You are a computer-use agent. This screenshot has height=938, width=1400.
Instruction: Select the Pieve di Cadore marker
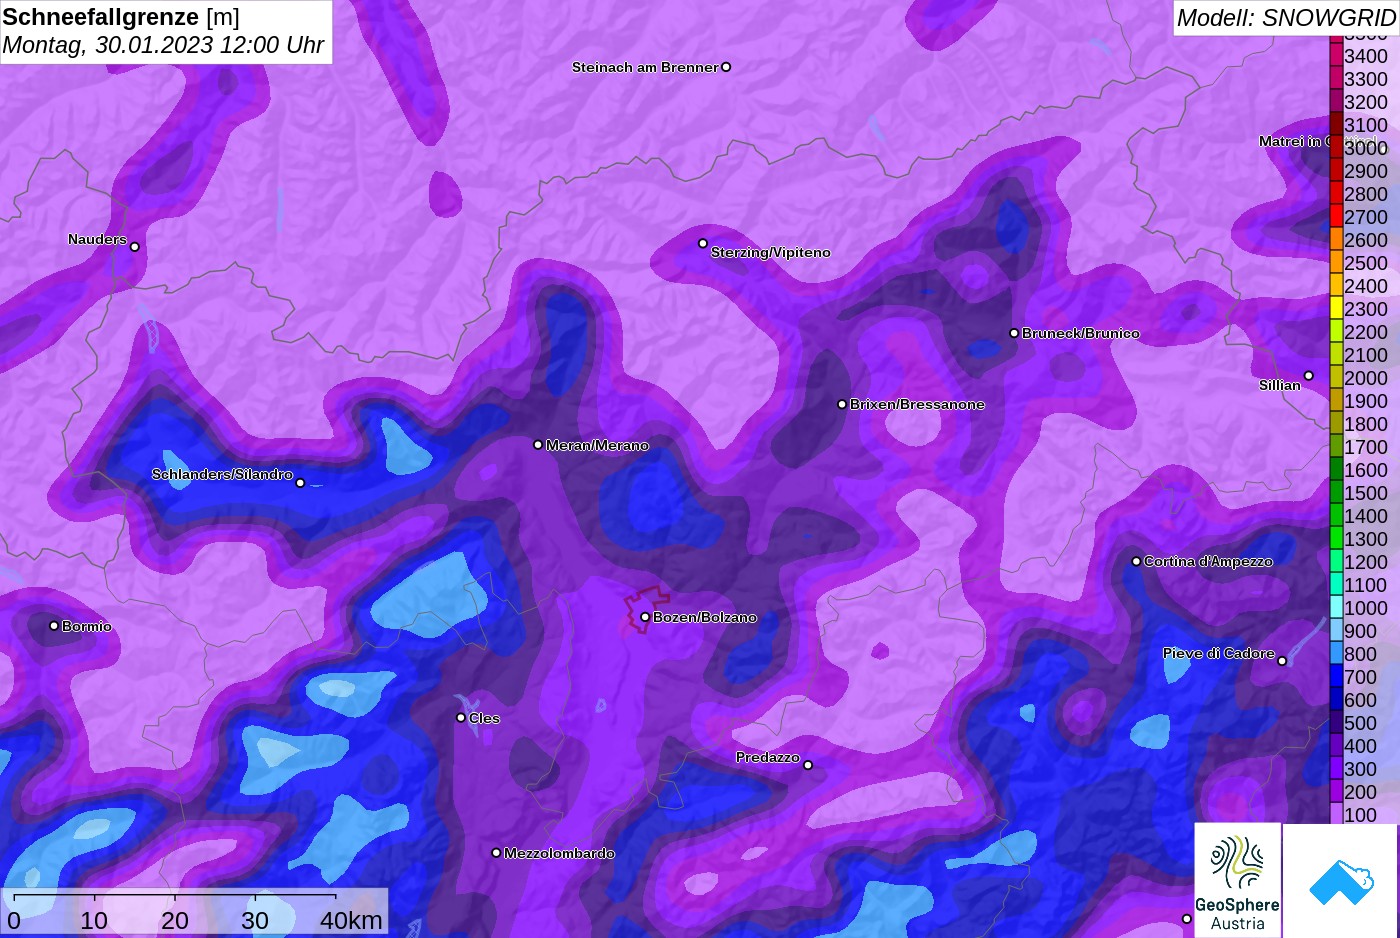(x=1282, y=661)
